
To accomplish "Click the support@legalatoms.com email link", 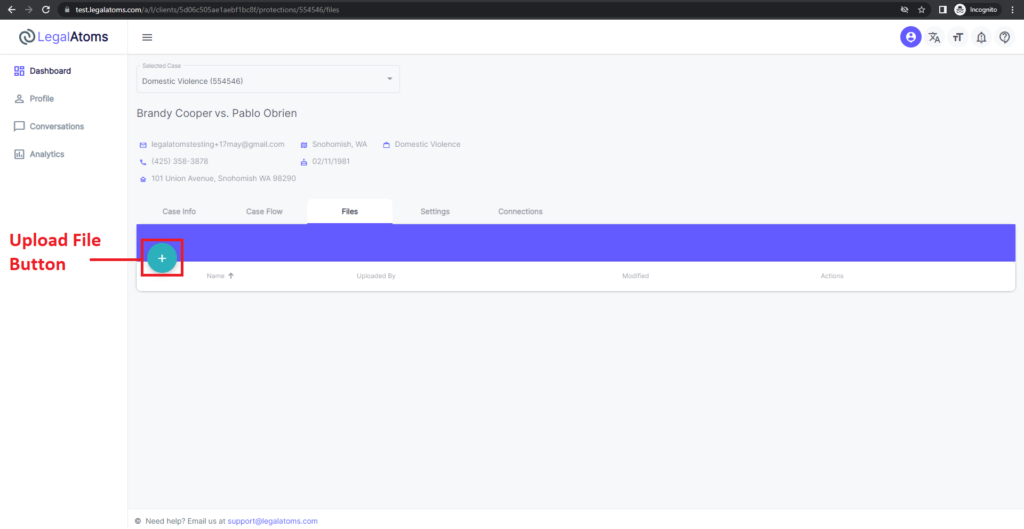I will [x=272, y=521].
